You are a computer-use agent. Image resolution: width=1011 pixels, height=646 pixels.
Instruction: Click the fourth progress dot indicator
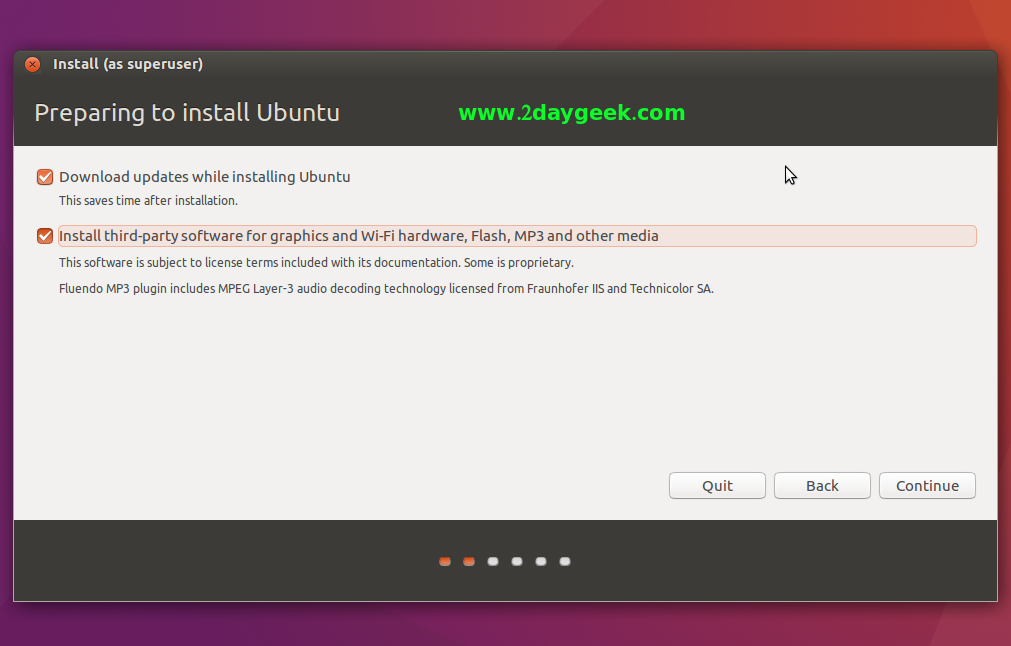pyautogui.click(x=517, y=561)
